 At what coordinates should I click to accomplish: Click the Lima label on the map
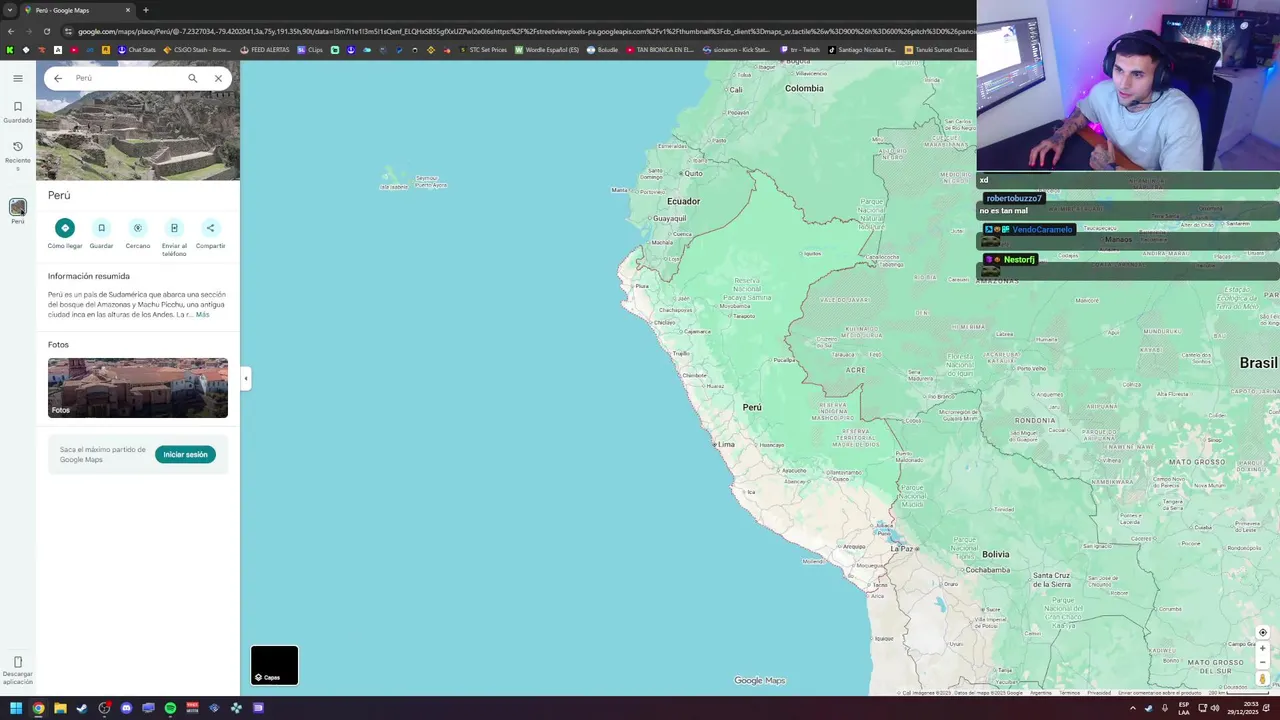point(726,444)
